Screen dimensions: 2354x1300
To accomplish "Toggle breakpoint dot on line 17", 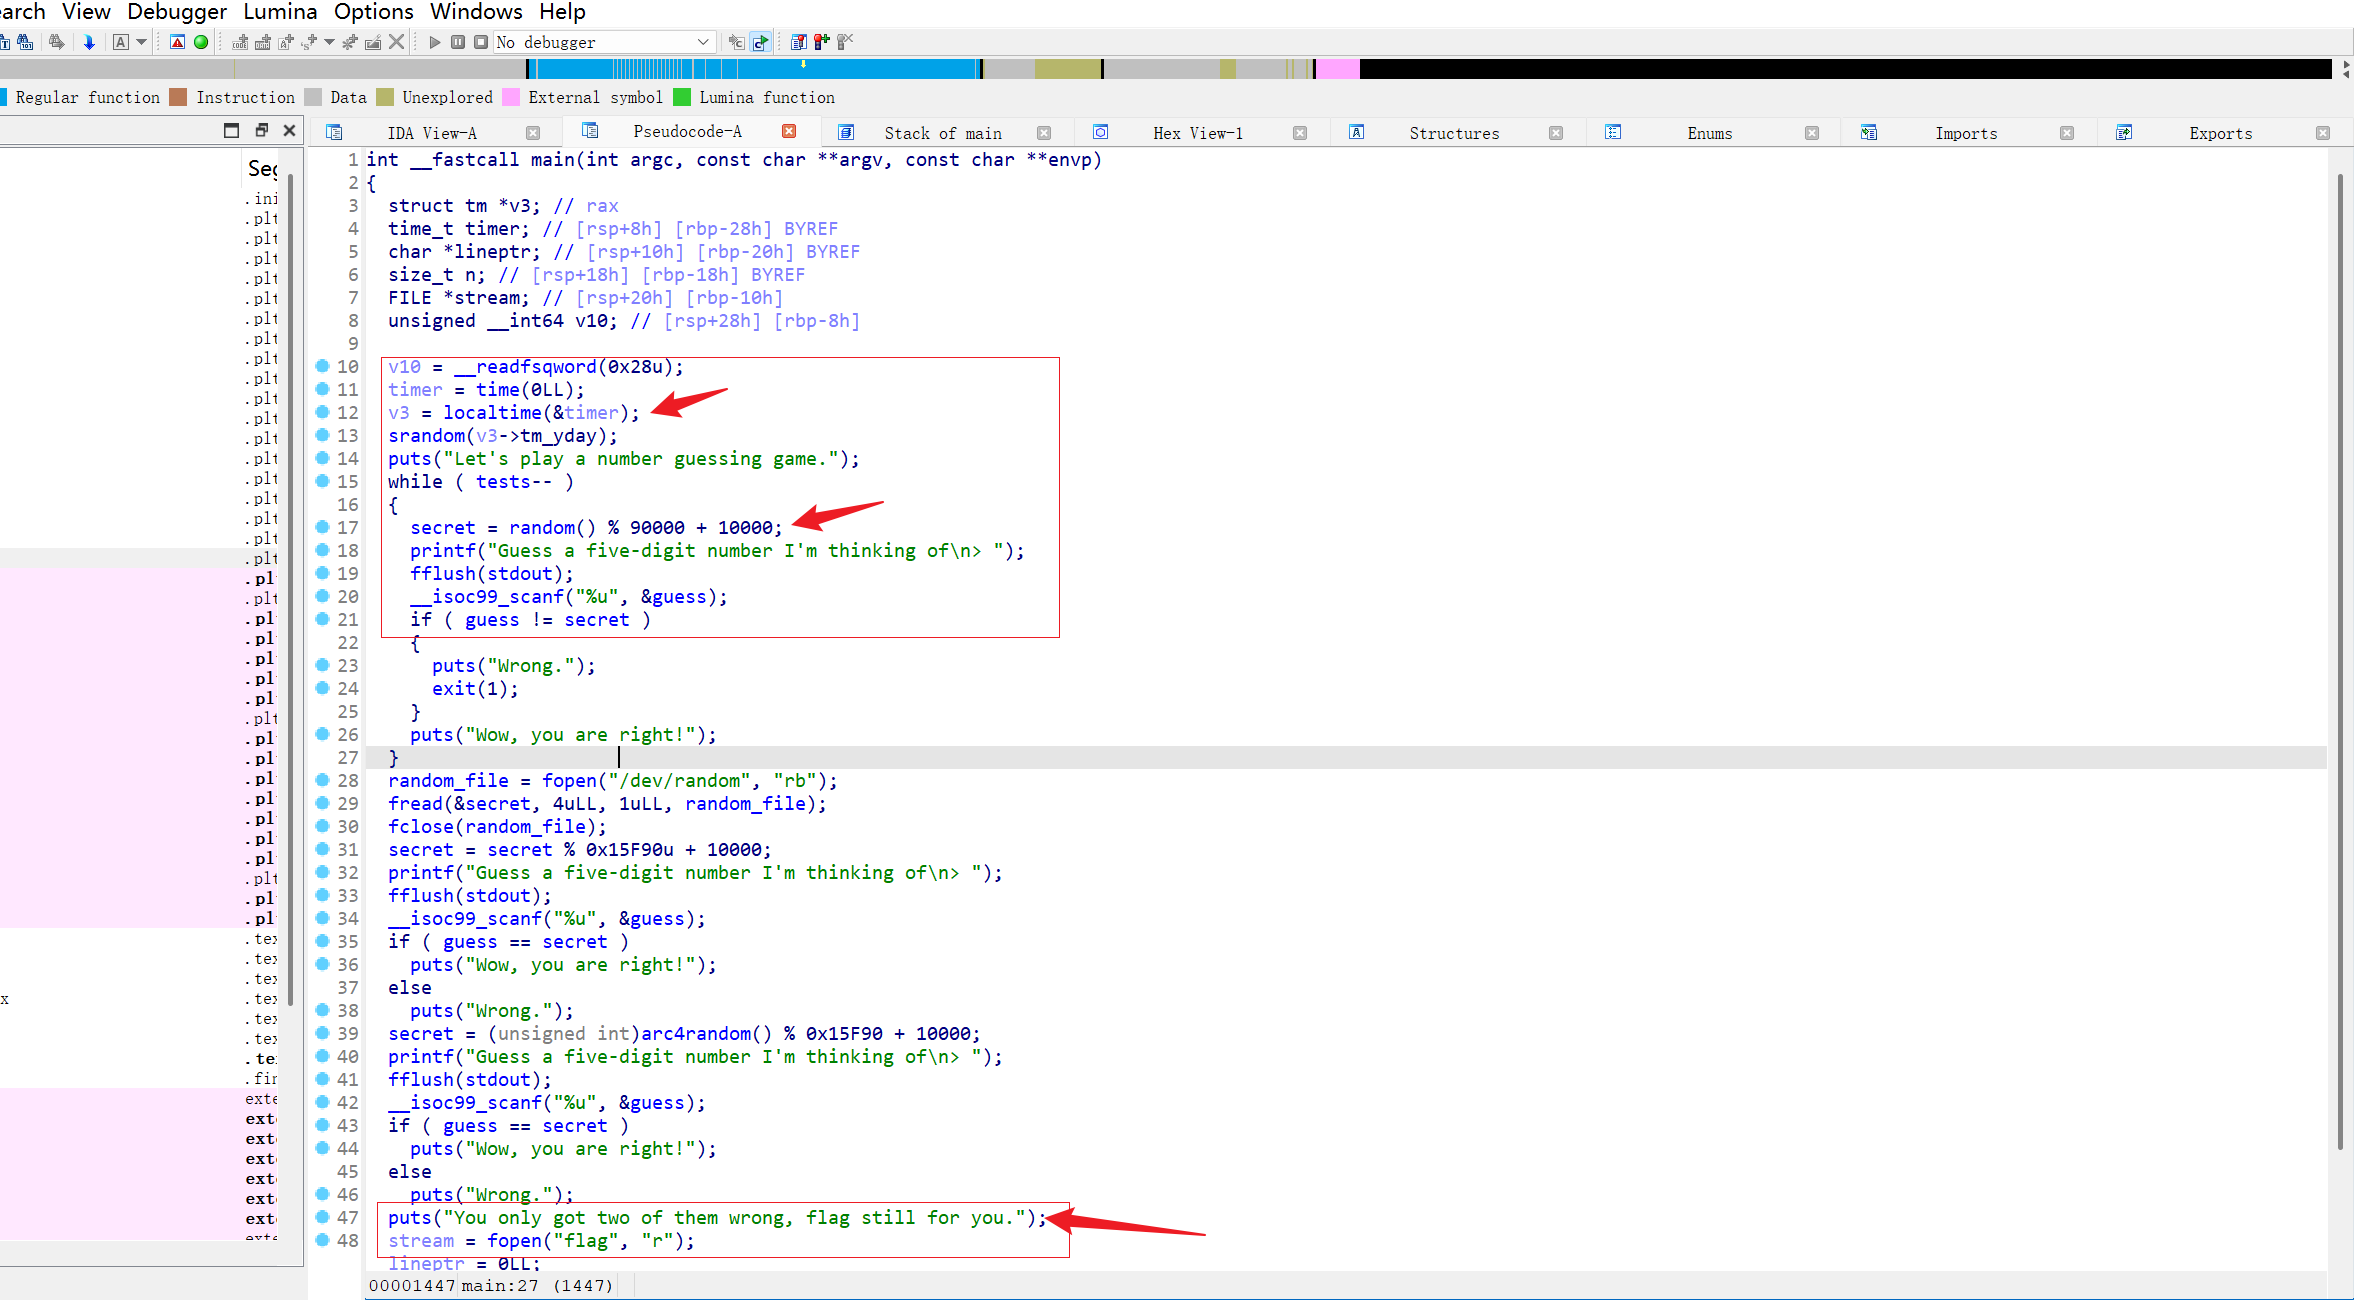I will [x=323, y=527].
